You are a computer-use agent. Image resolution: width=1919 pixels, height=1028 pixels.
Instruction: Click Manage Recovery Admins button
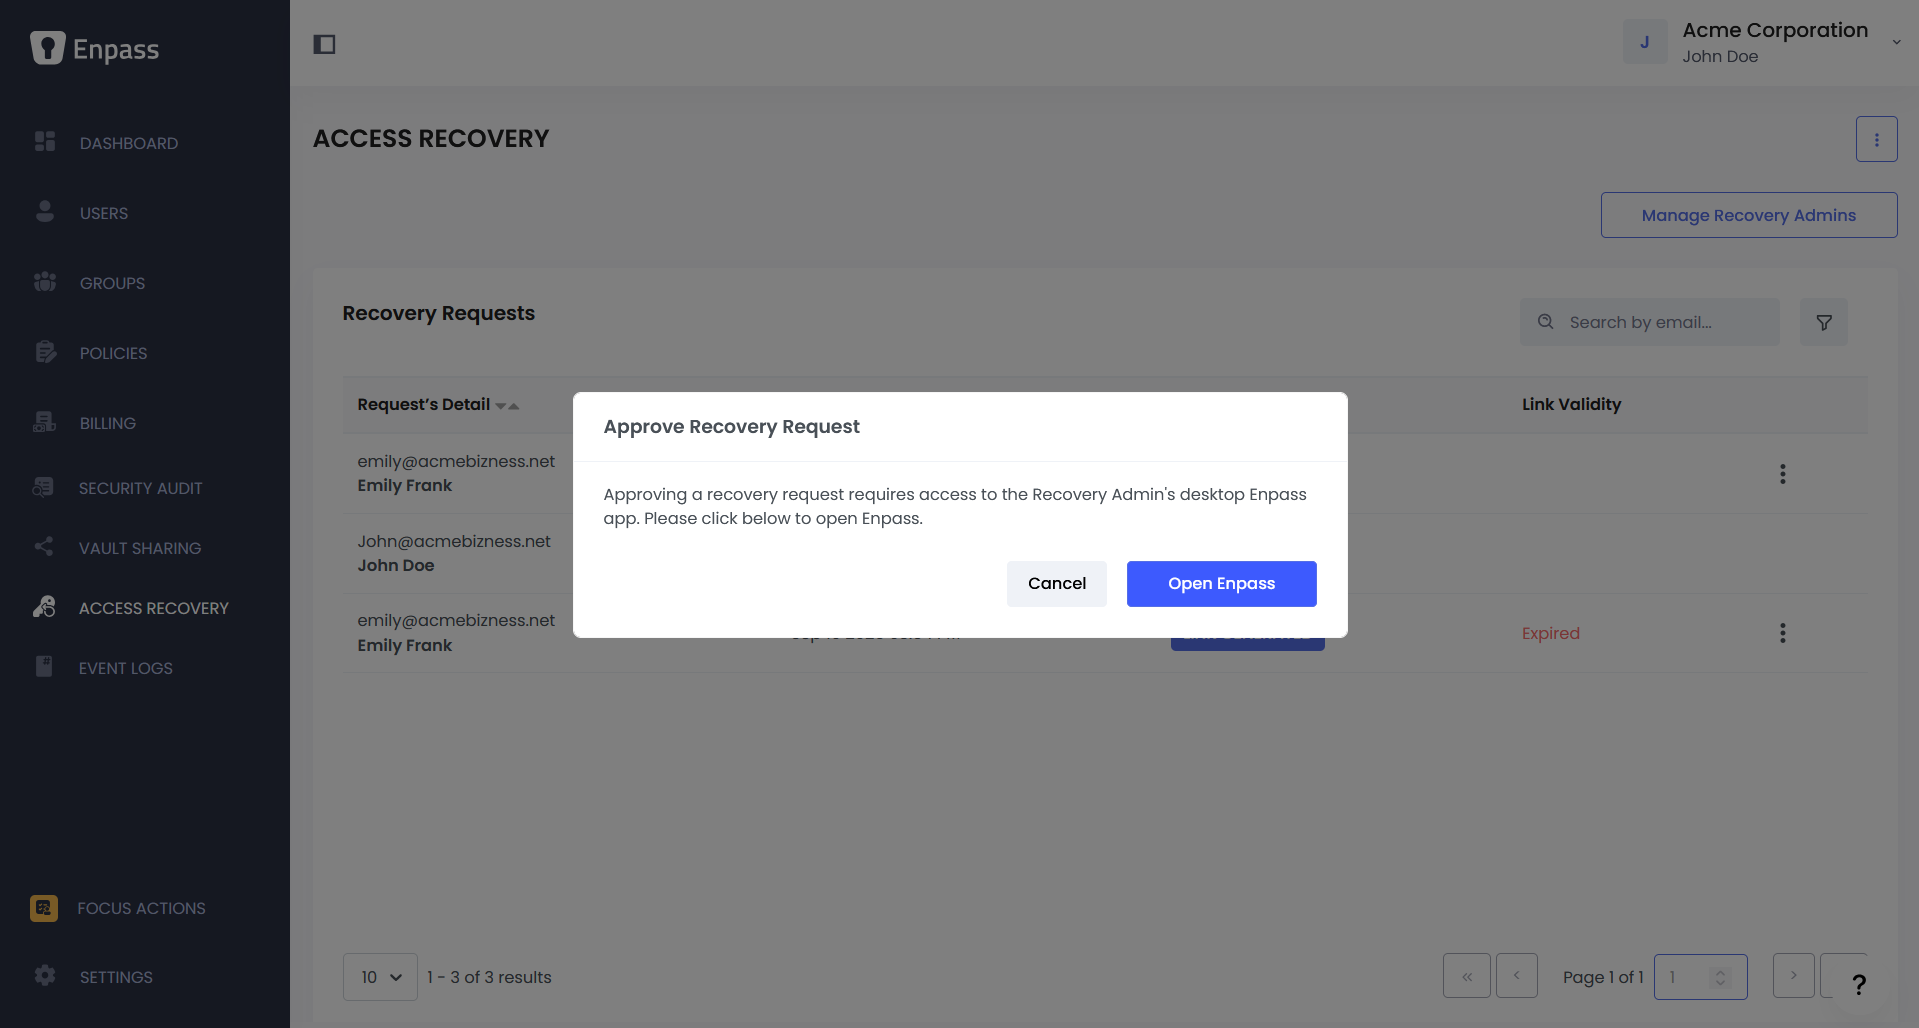1749,215
